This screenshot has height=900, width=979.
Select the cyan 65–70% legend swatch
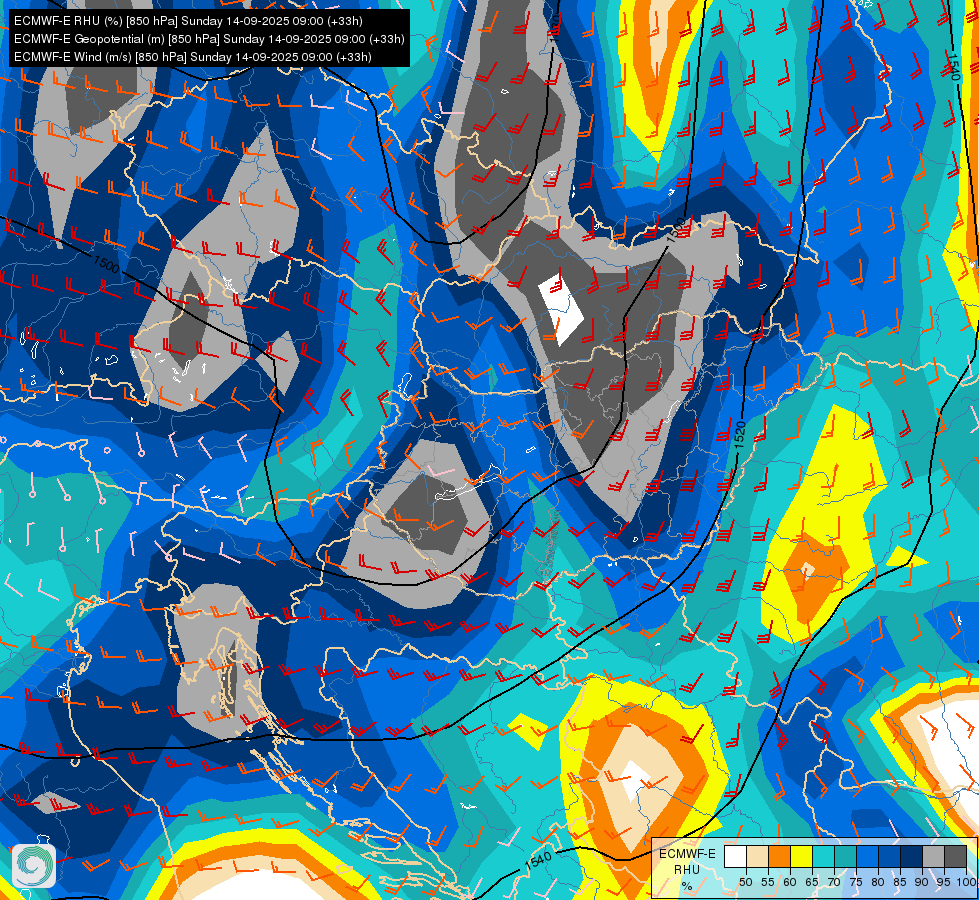pos(824,856)
